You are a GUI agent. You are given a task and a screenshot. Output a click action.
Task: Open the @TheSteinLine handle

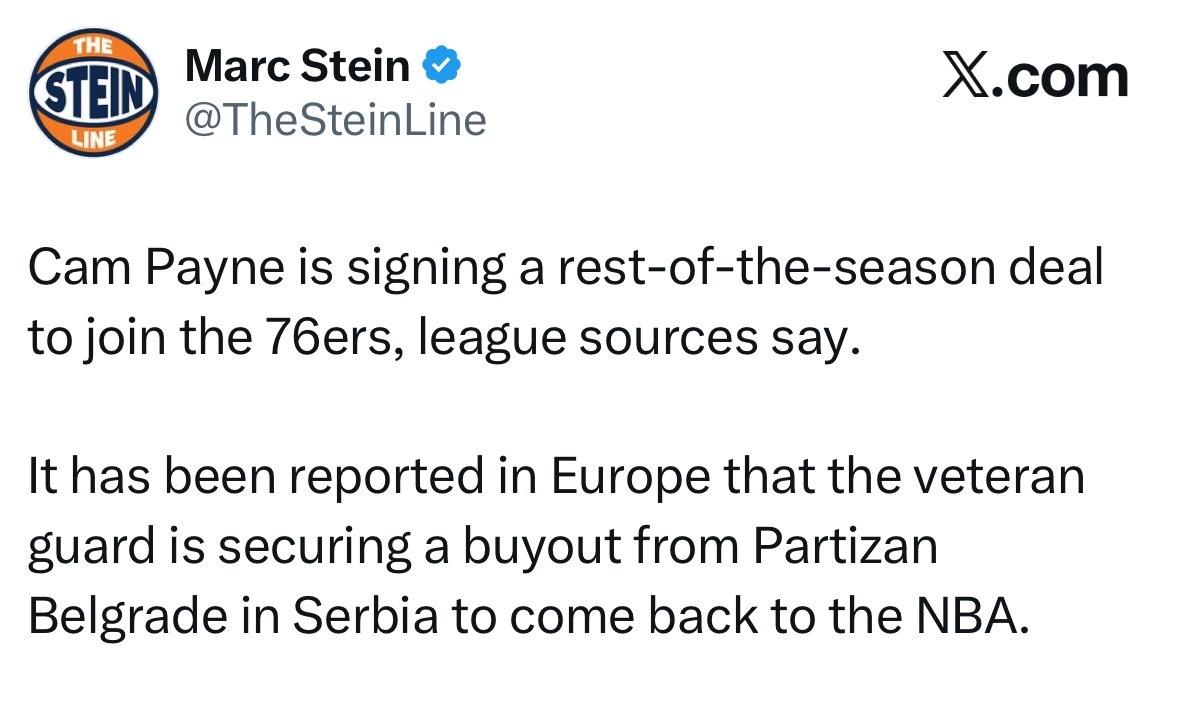(x=336, y=120)
